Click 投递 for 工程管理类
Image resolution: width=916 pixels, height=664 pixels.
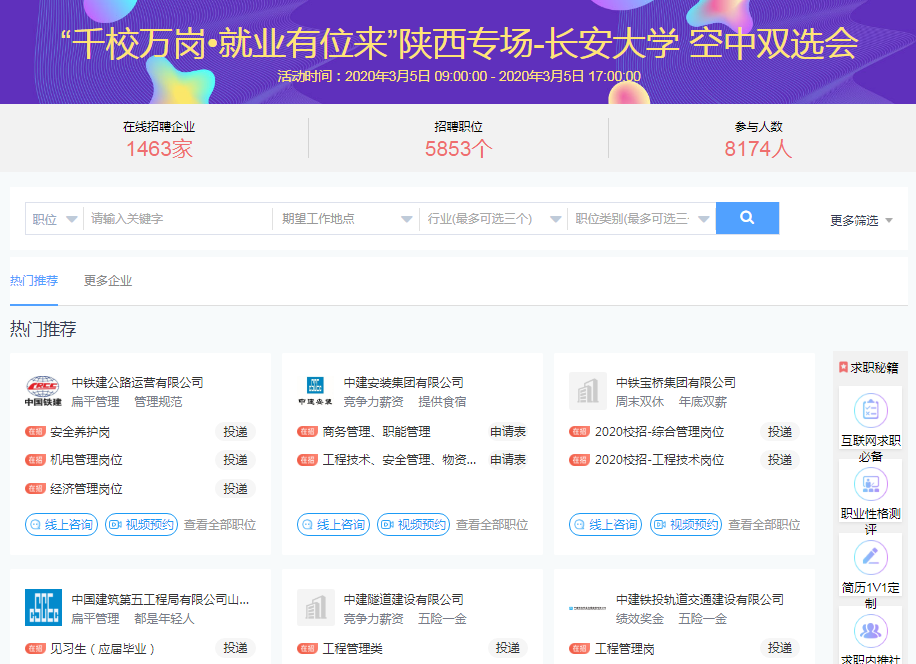[x=508, y=648]
